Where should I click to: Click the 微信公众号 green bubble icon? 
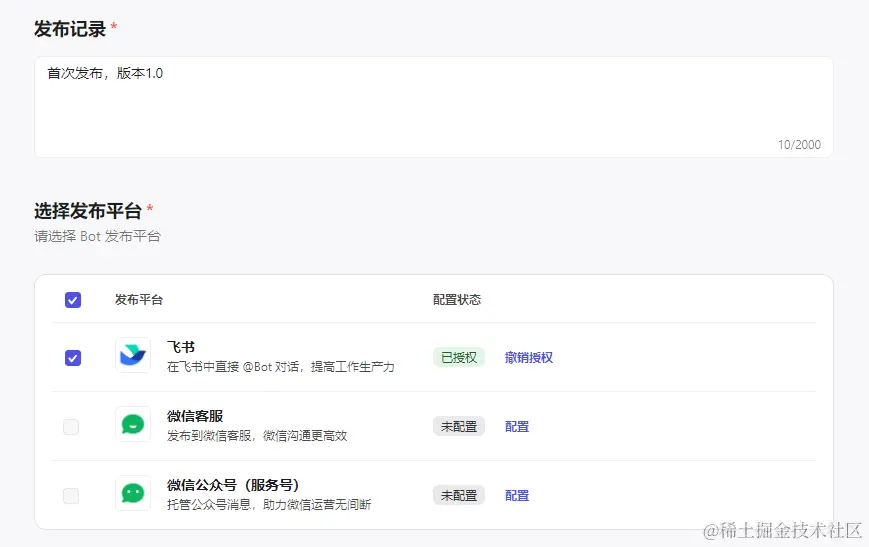coord(133,493)
